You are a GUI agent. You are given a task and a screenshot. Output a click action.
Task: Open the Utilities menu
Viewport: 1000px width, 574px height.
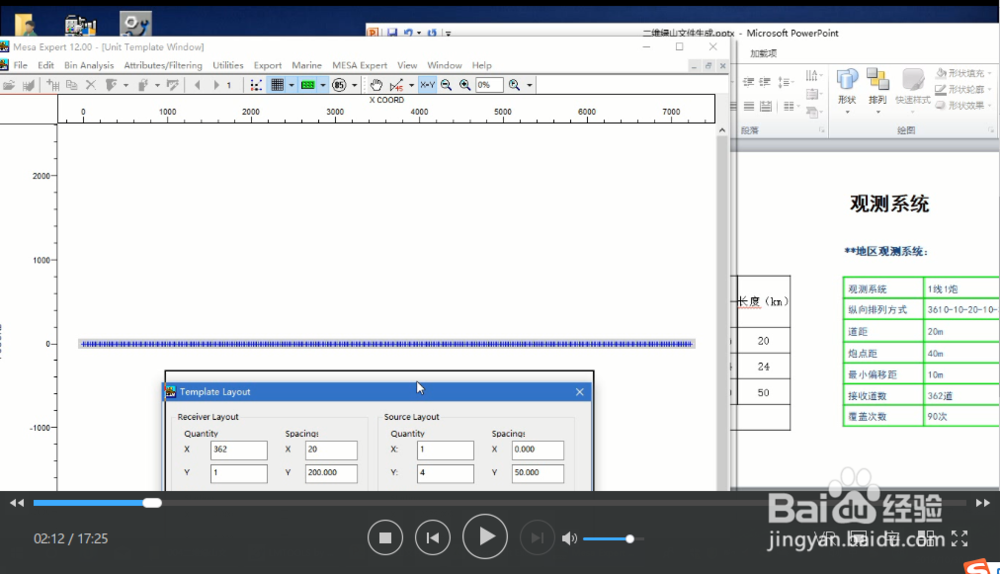point(228,65)
